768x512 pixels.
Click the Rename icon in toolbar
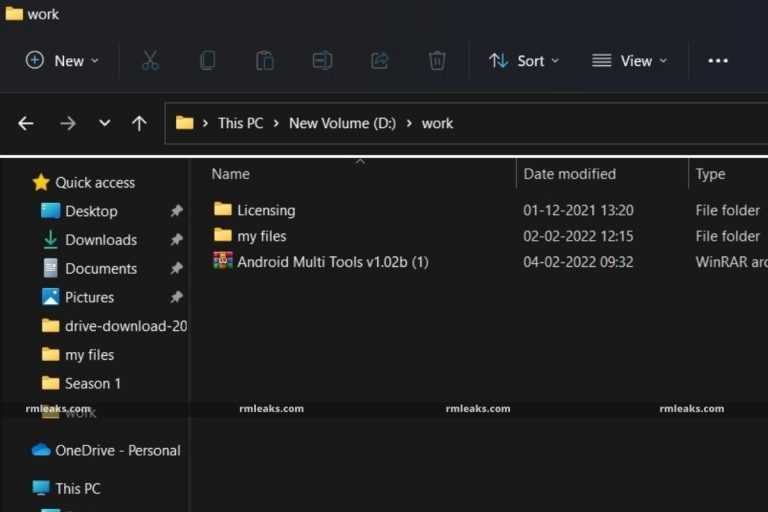tap(322, 61)
